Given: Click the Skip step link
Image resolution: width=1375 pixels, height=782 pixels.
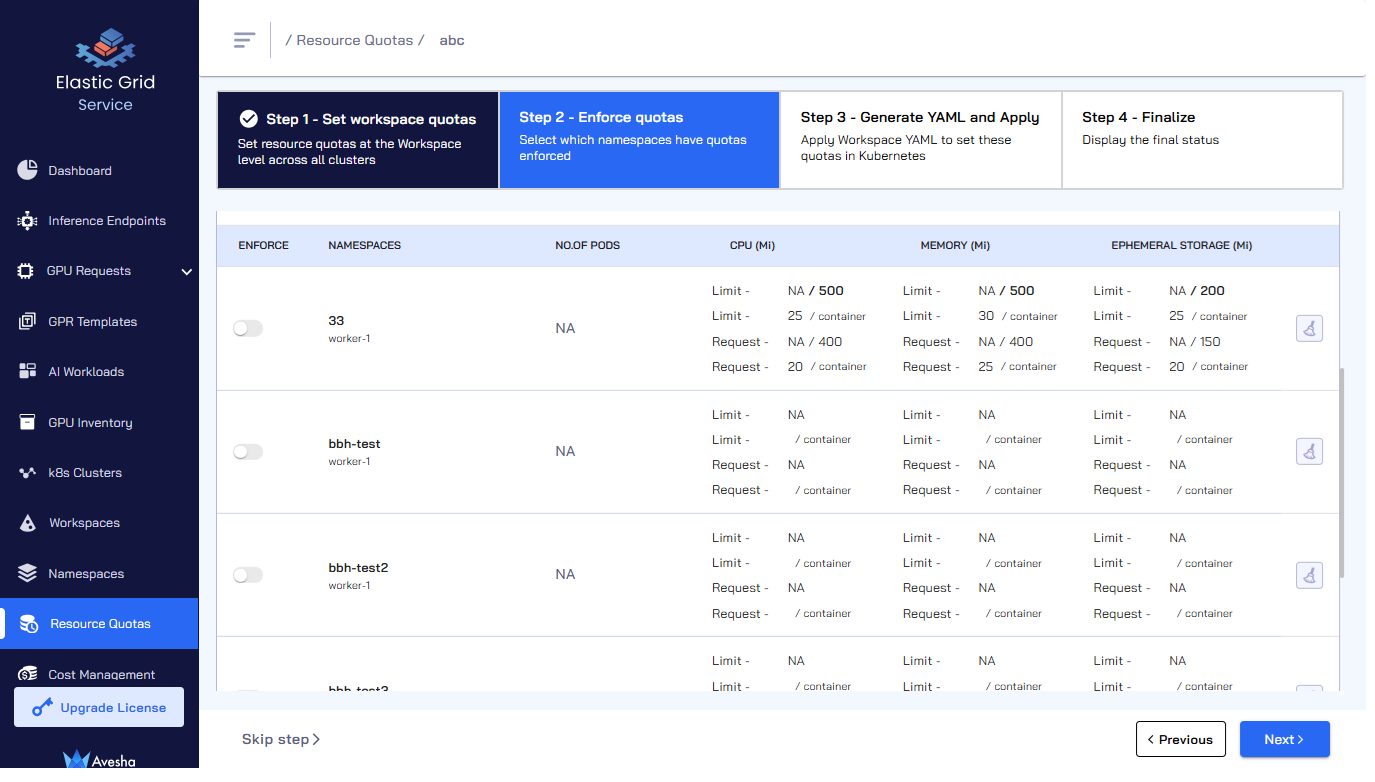Looking at the screenshot, I should click(280, 740).
